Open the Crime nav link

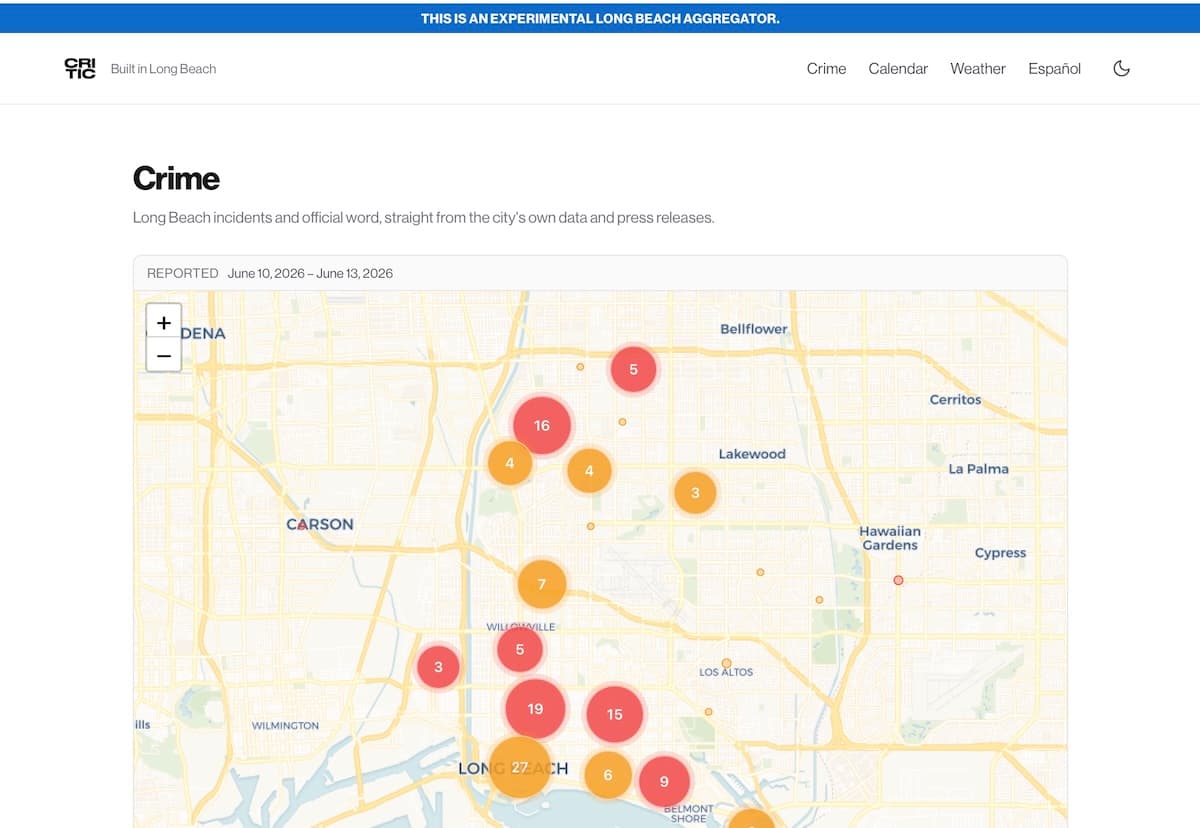point(826,68)
